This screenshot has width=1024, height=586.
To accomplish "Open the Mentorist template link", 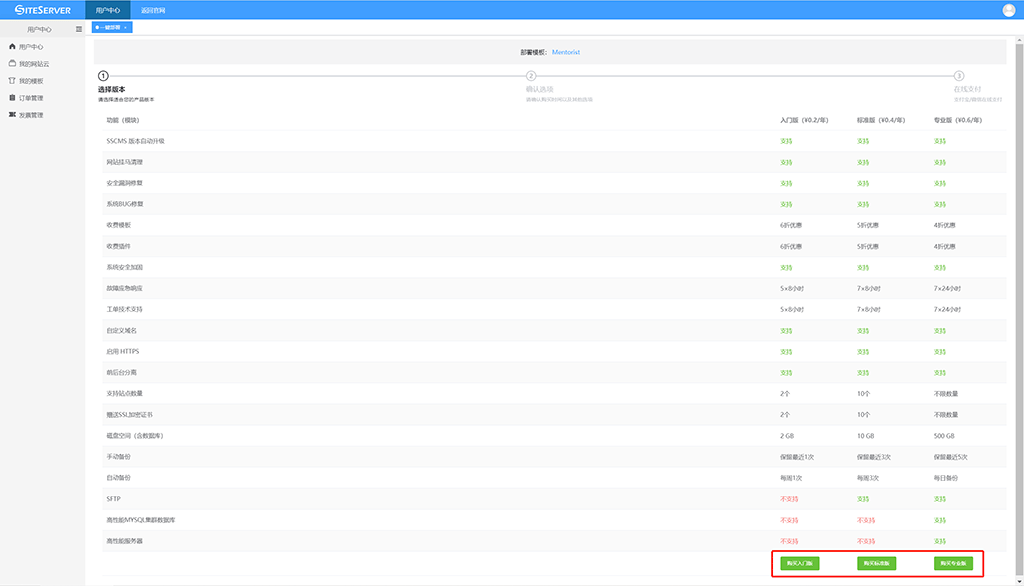I will (x=566, y=51).
